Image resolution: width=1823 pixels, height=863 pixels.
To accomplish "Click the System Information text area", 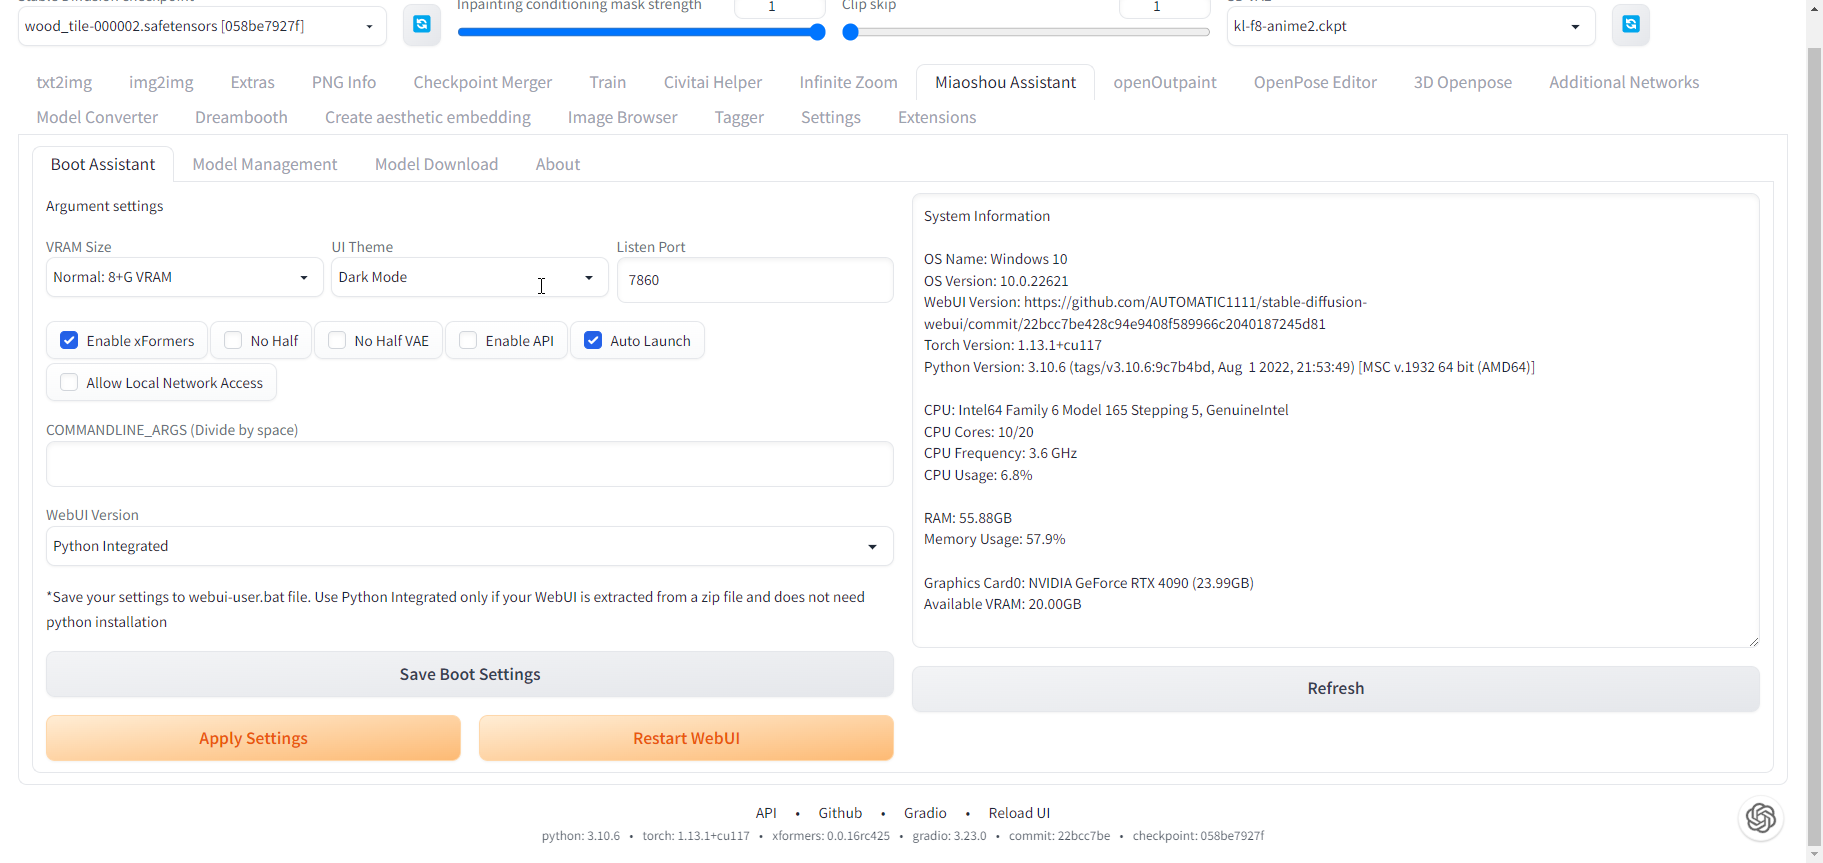I will (x=1335, y=420).
